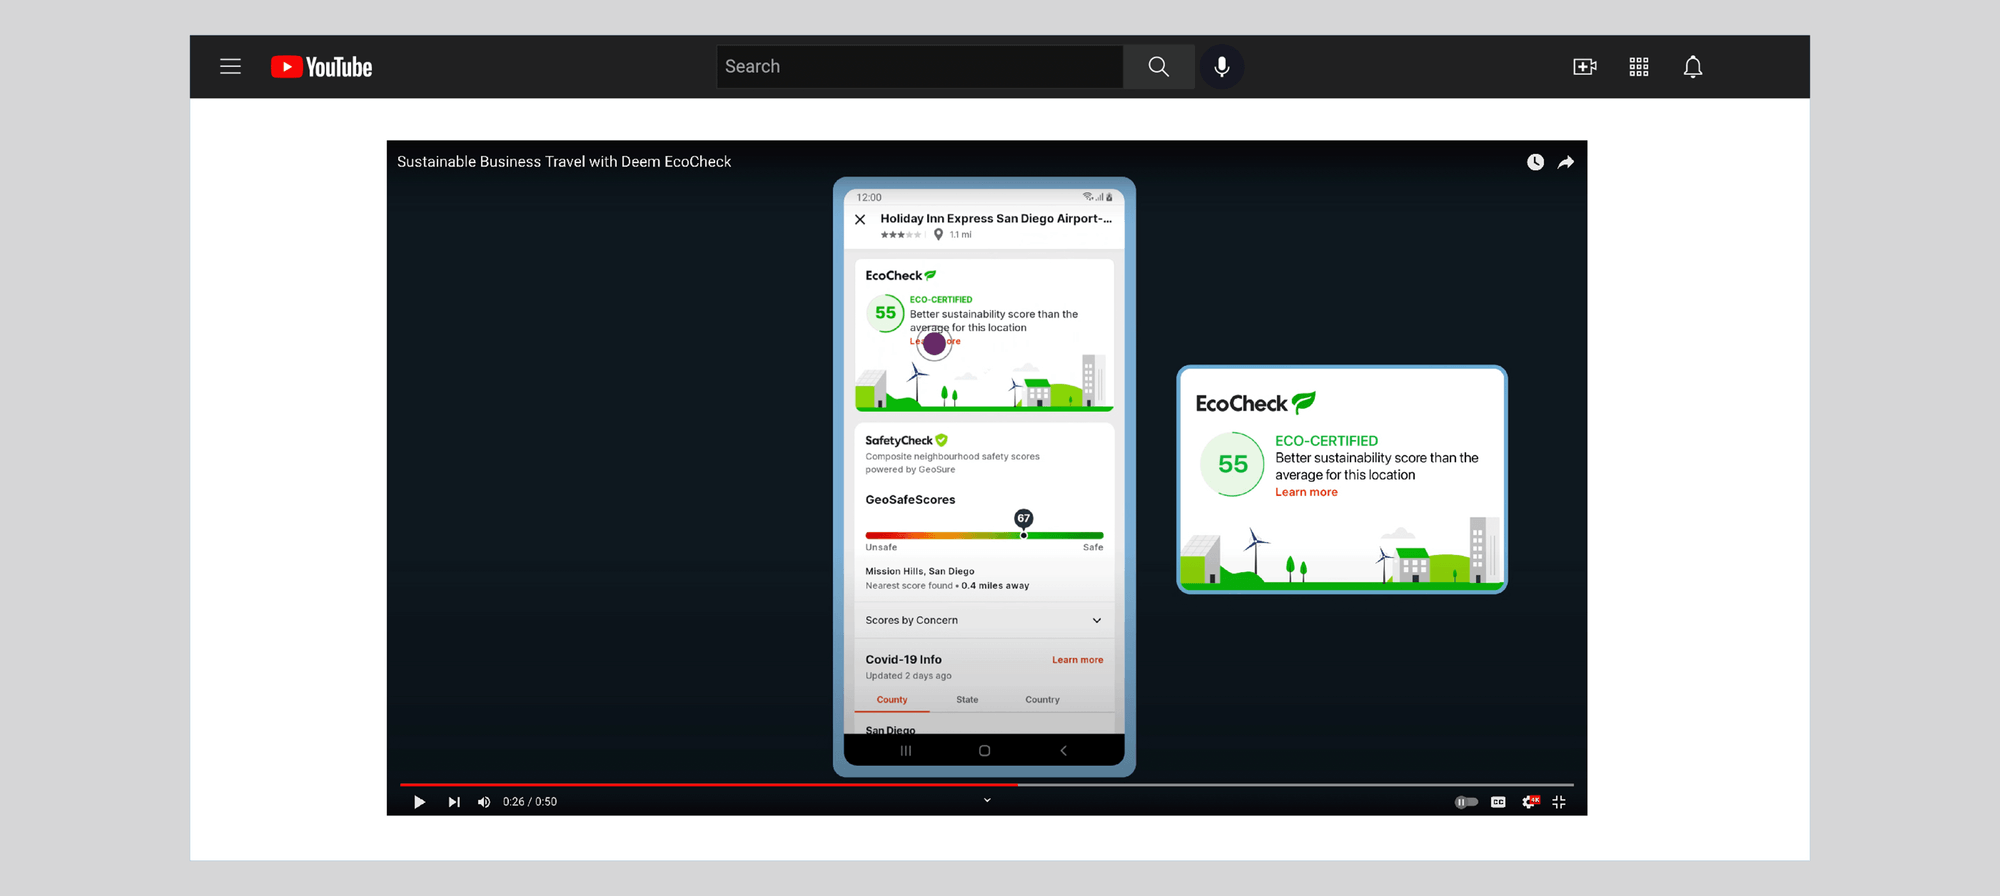Toggle the autoplay switch
Viewport: 2000px width, 896px height.
[1466, 802]
